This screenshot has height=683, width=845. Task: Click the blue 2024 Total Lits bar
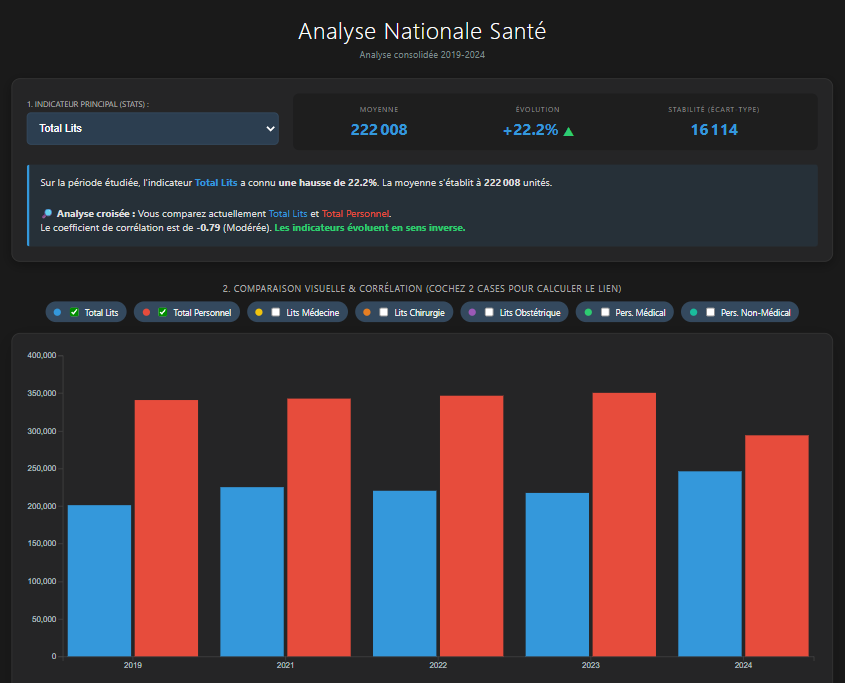[709, 563]
